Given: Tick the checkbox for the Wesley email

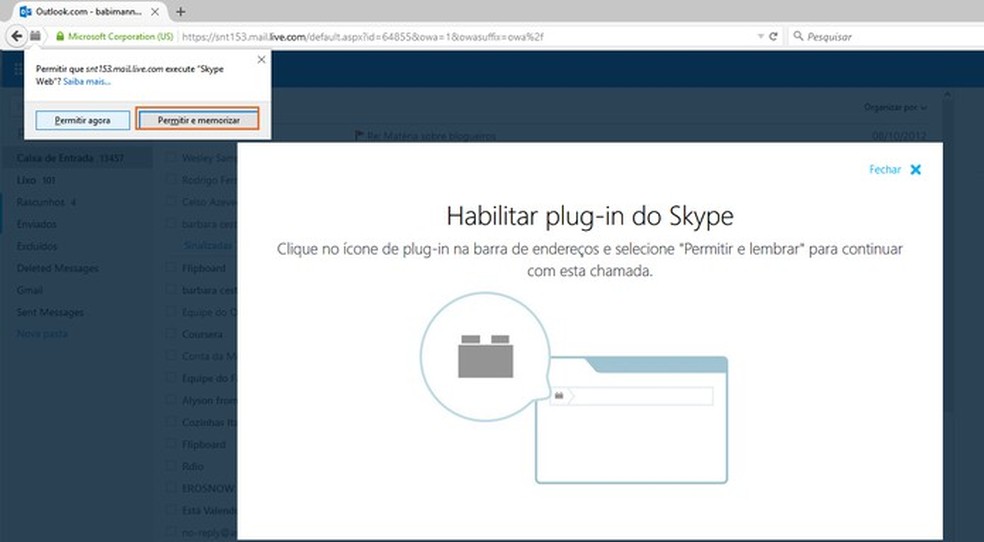Looking at the screenshot, I should 171,157.
